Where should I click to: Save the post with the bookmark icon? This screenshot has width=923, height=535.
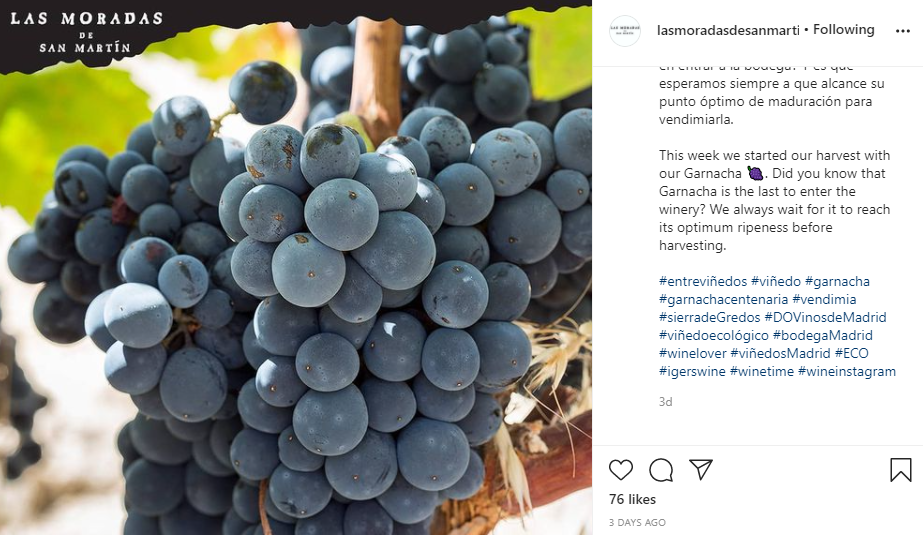pyautogui.click(x=900, y=470)
